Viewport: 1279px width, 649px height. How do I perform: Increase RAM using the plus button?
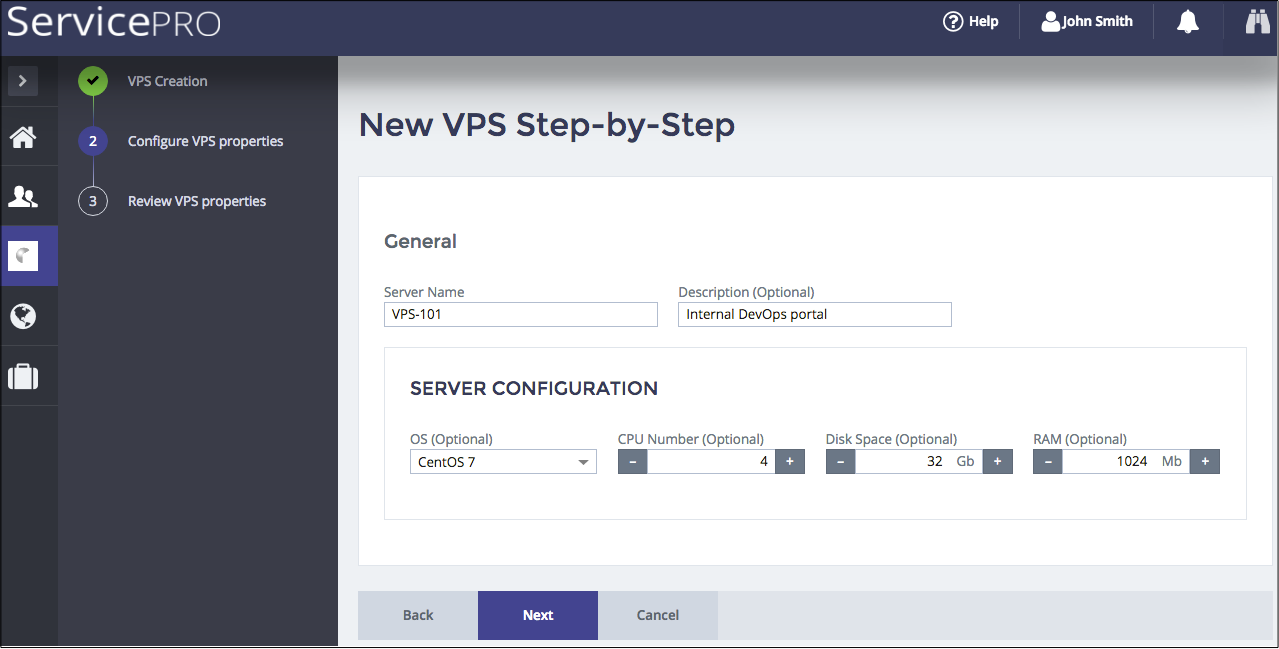(1205, 462)
